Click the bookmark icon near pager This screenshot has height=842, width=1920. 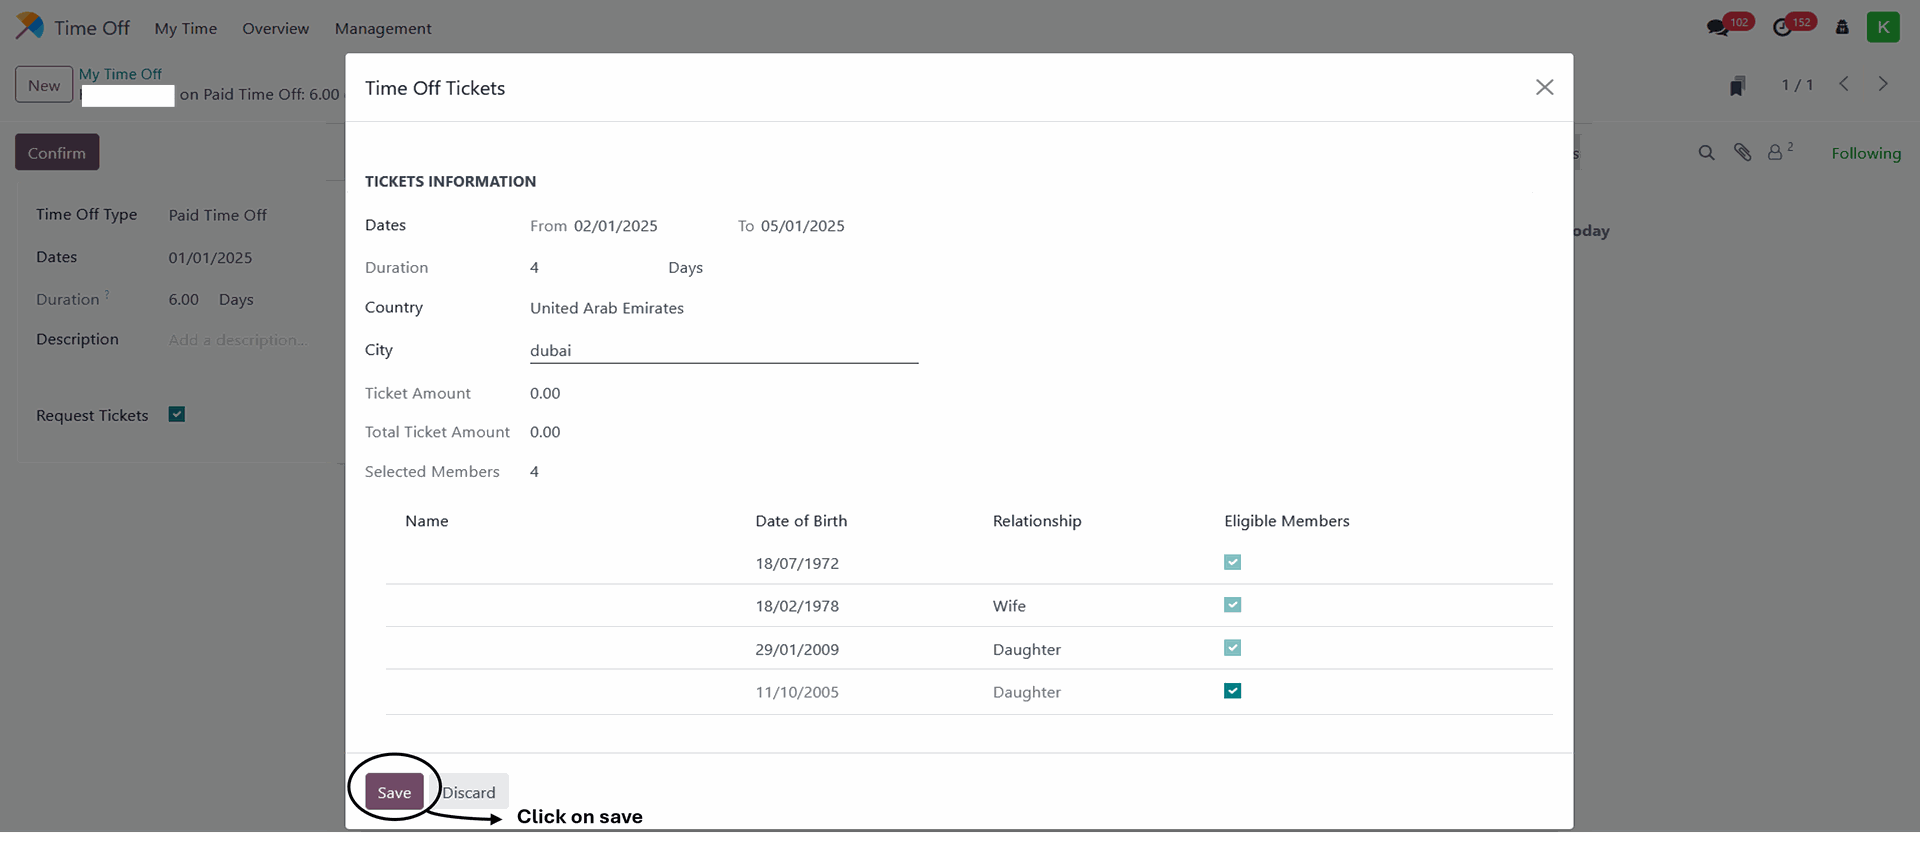(x=1737, y=86)
